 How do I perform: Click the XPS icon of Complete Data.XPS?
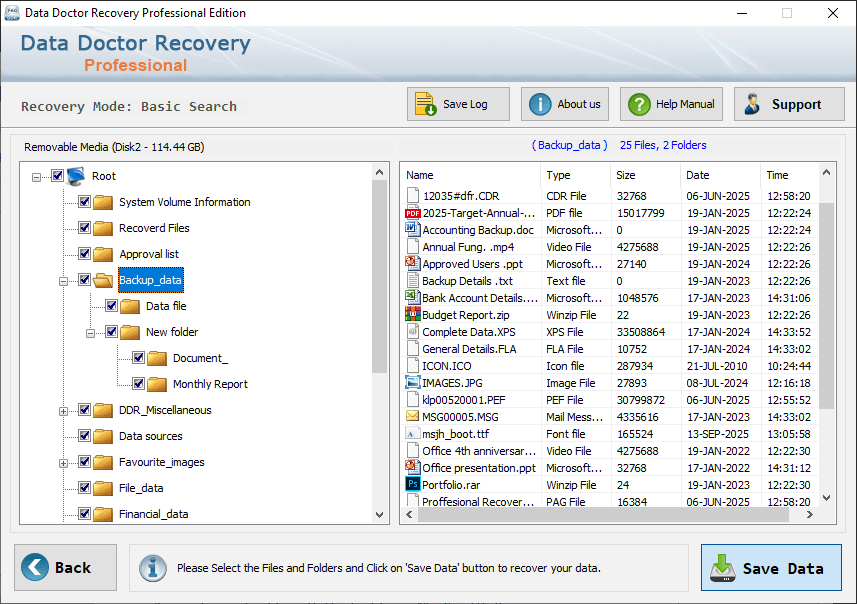[x=412, y=331]
